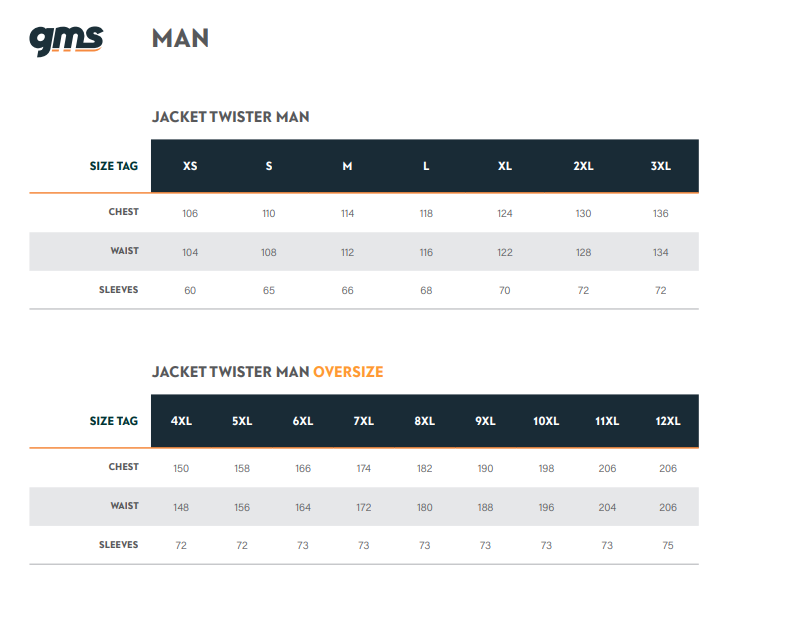Click the M size column header

click(347, 166)
